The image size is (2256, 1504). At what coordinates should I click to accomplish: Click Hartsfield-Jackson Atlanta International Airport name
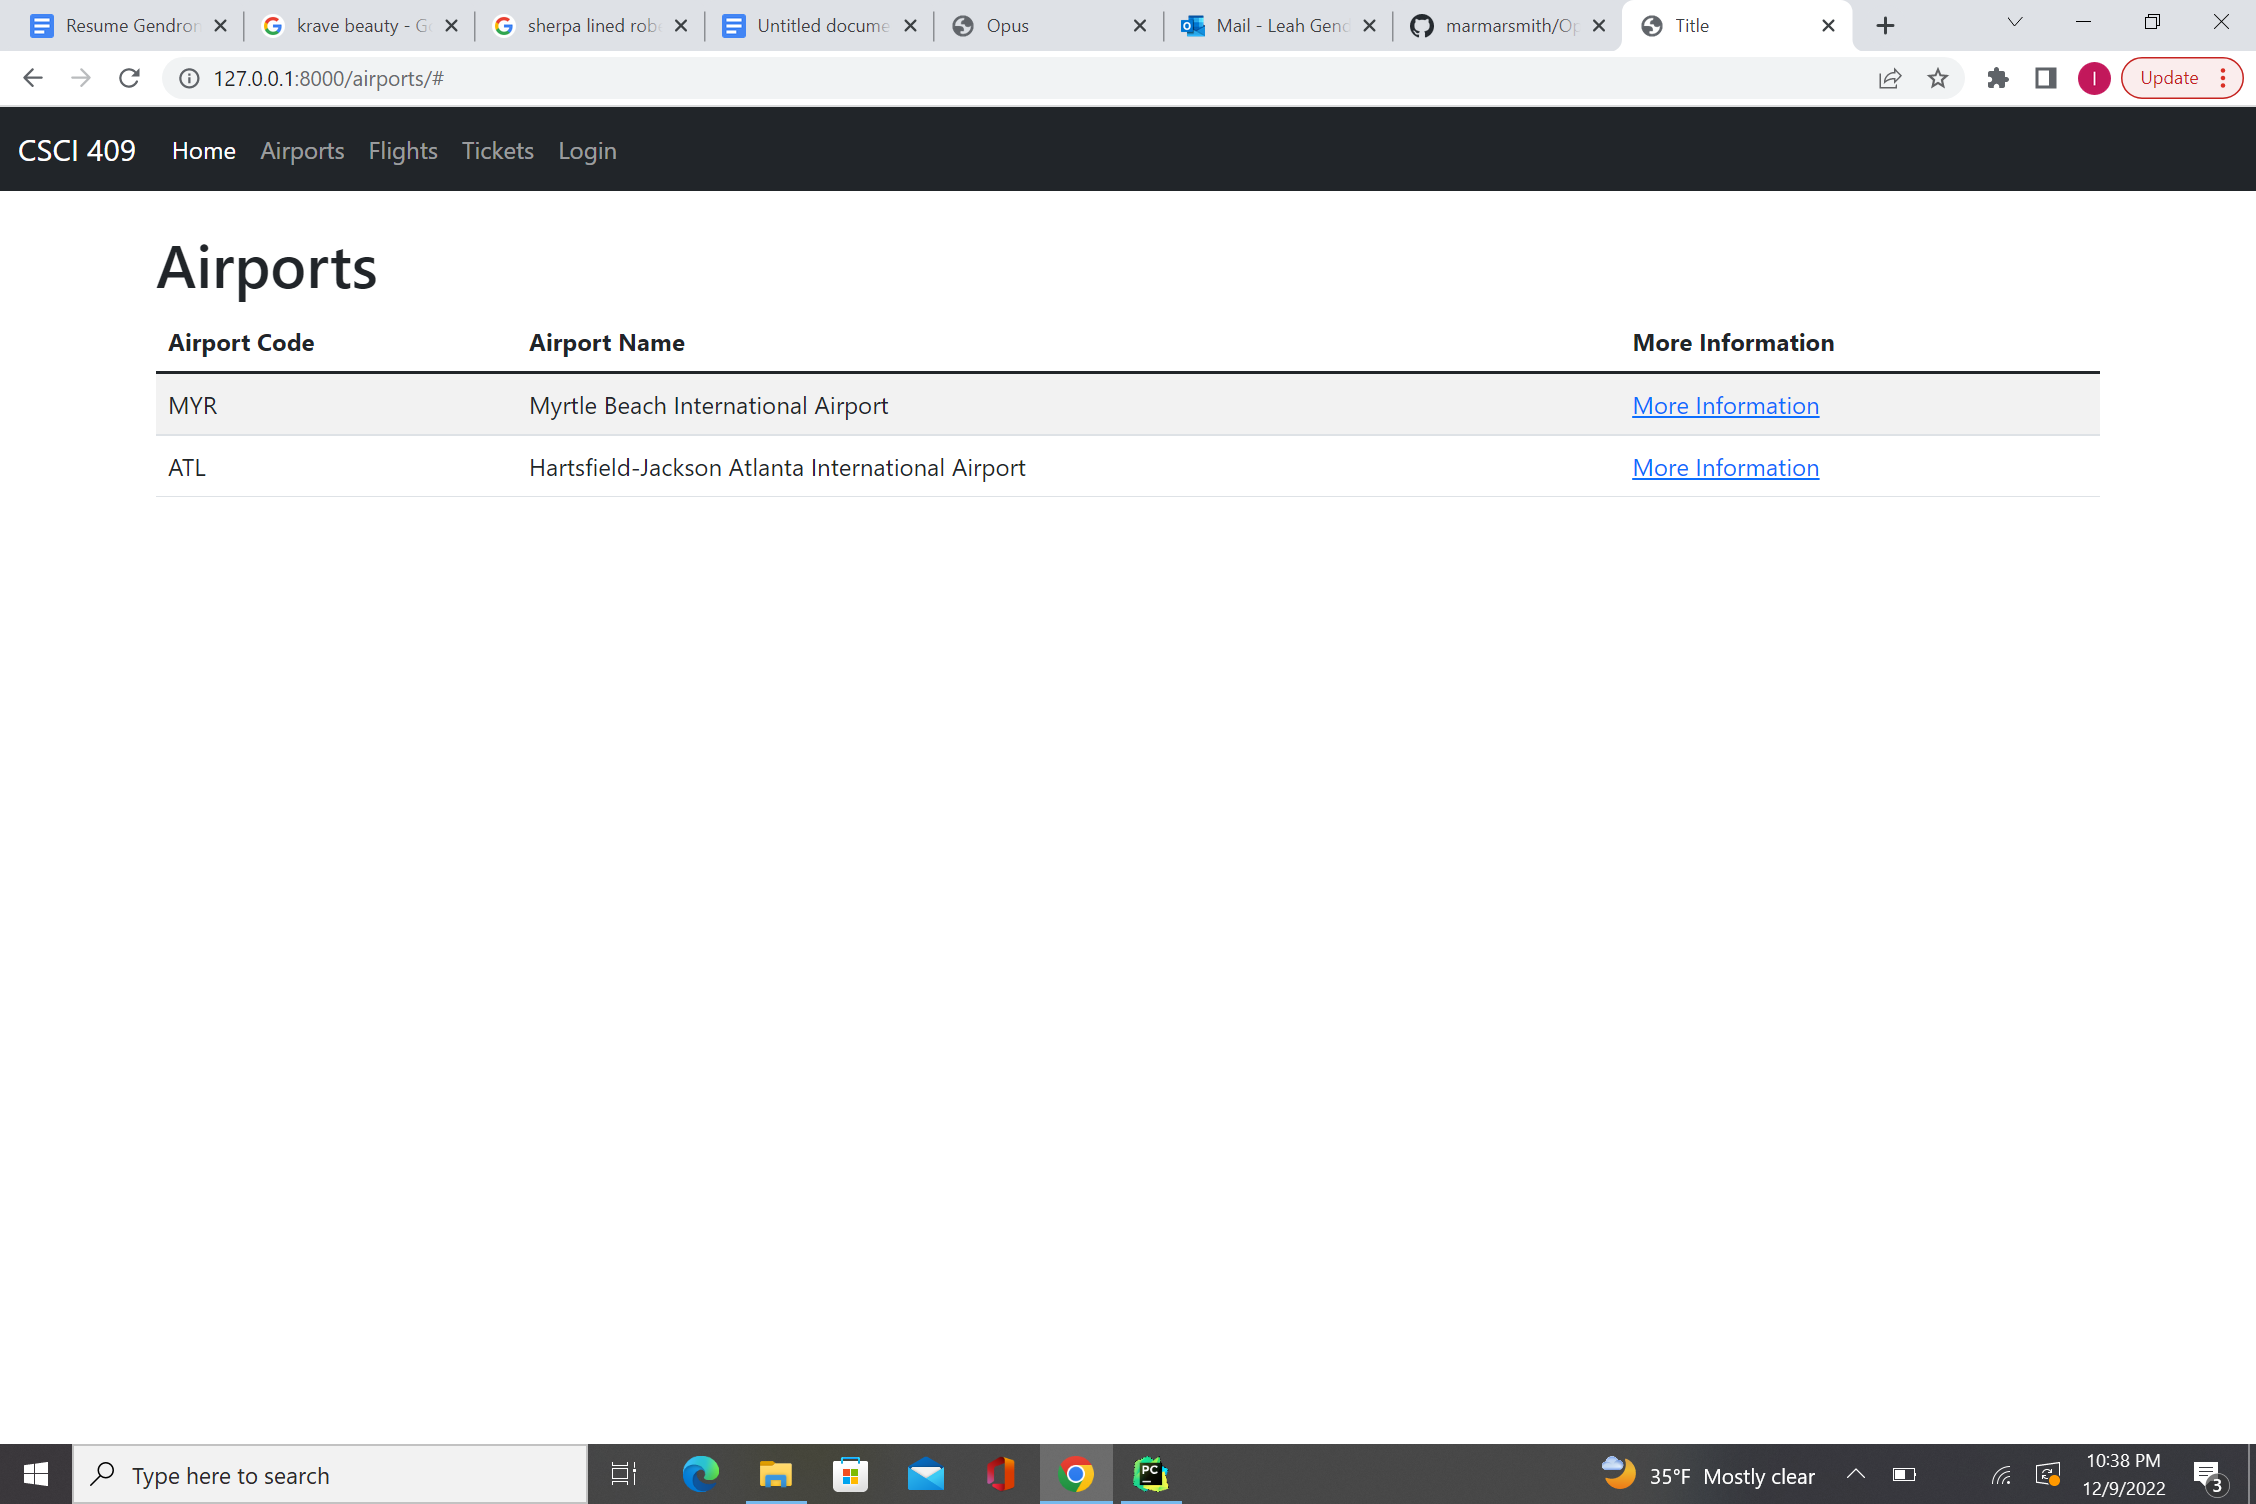pyautogui.click(x=777, y=467)
